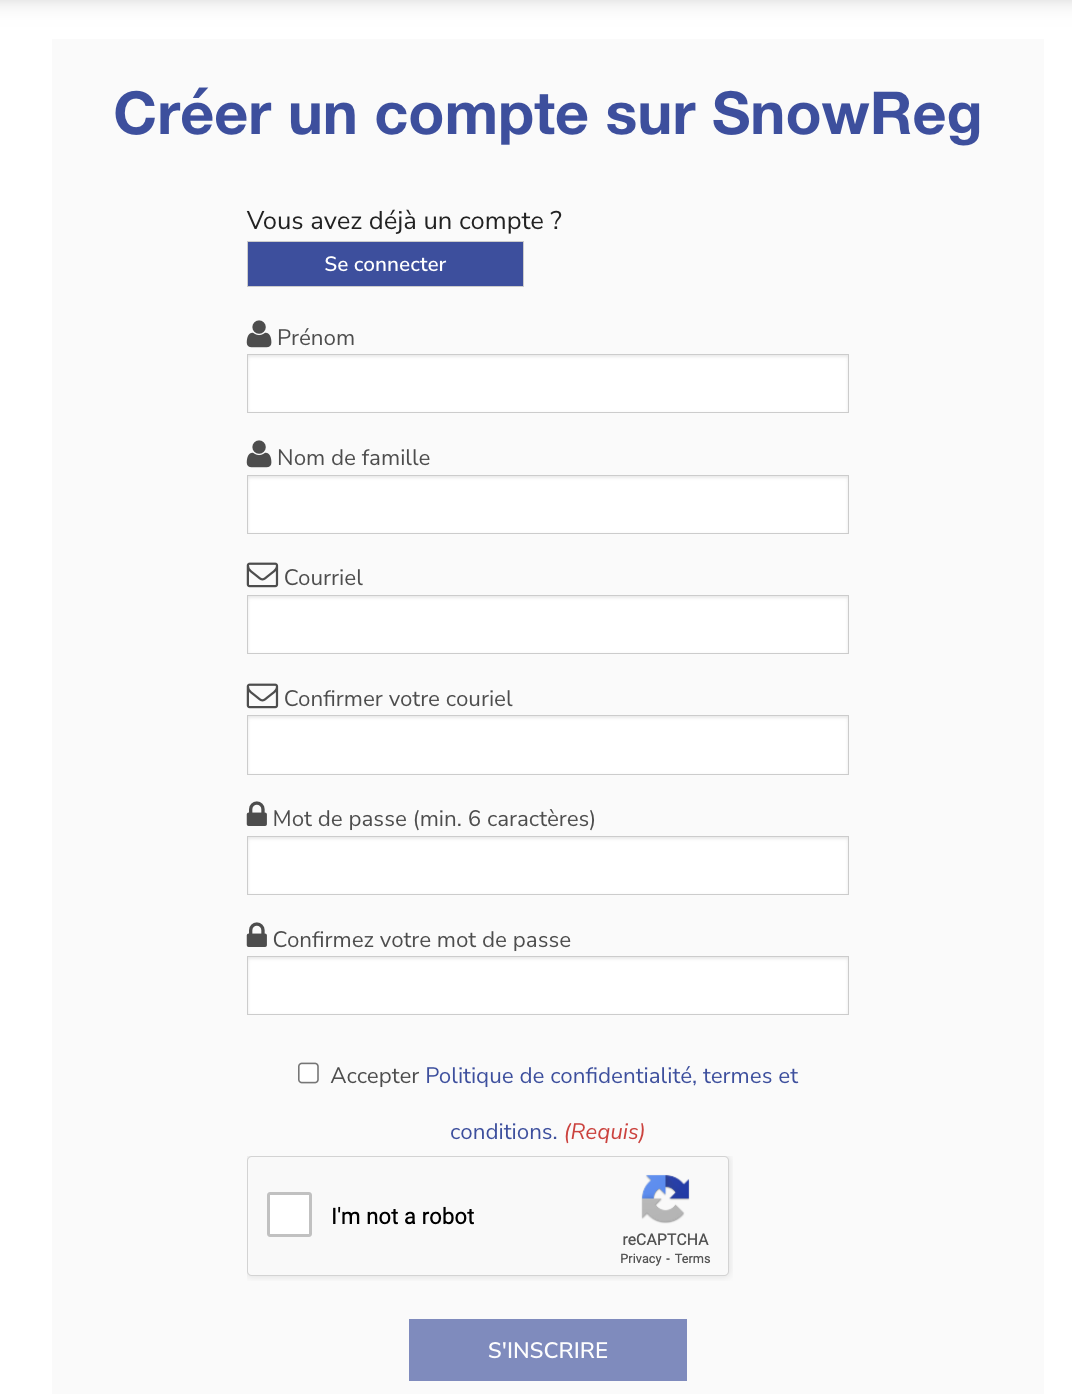Click the lock icon beside Confirmez votre mot de passe
The height and width of the screenshot is (1394, 1072).
257,935
